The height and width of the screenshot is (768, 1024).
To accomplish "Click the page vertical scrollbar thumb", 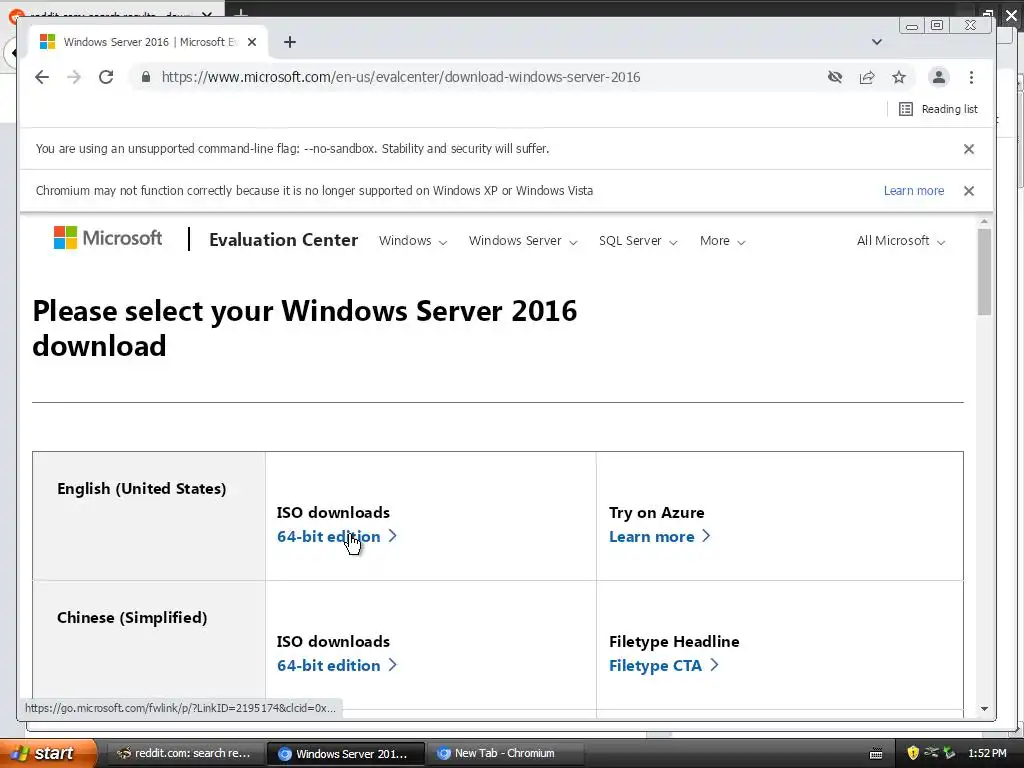I will 984,272.
